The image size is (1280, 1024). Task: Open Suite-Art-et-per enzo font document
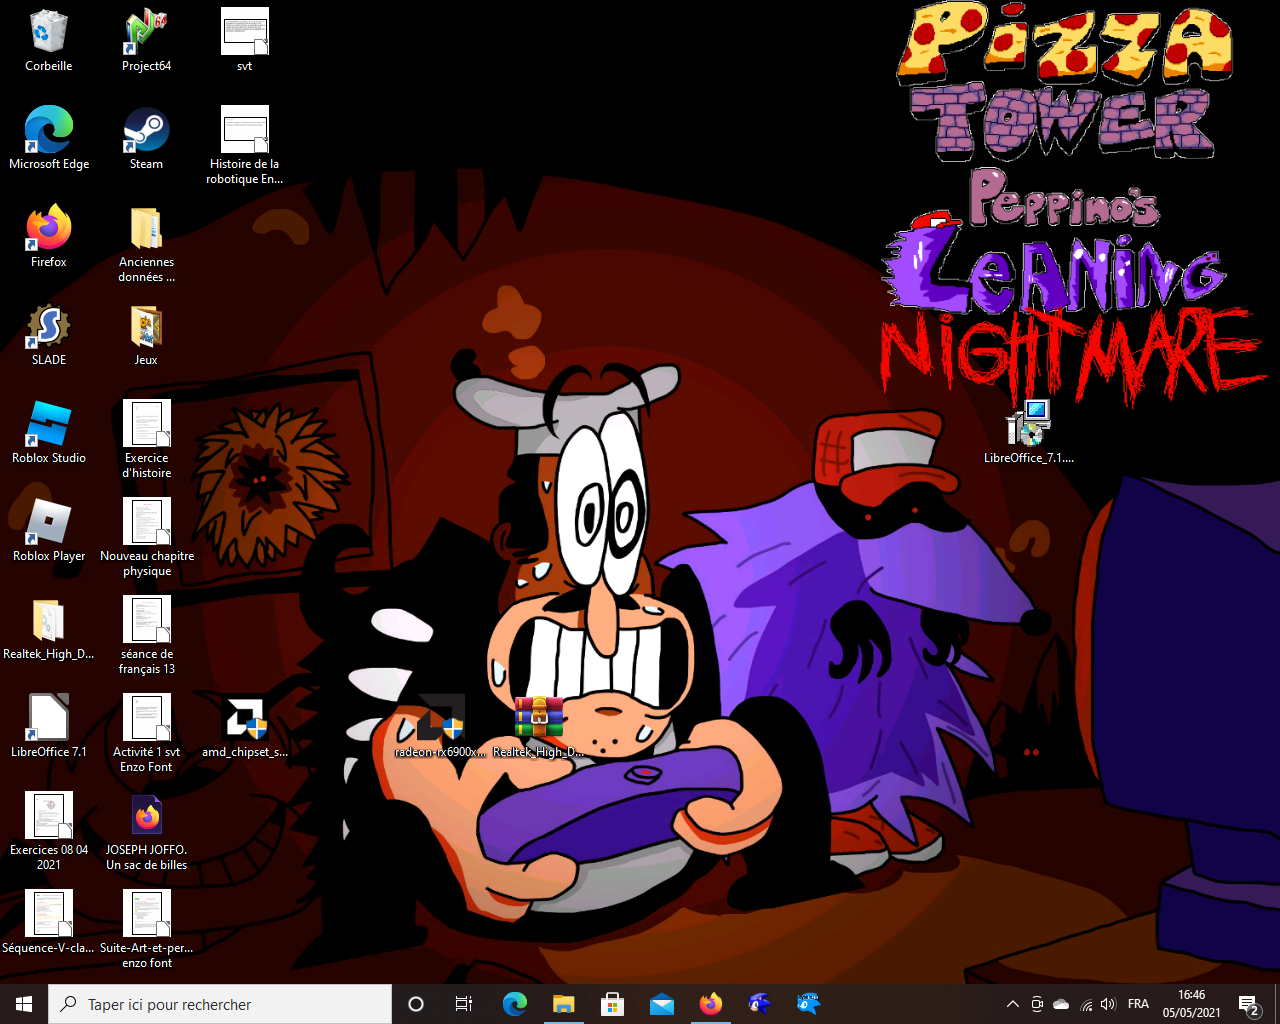(146, 929)
